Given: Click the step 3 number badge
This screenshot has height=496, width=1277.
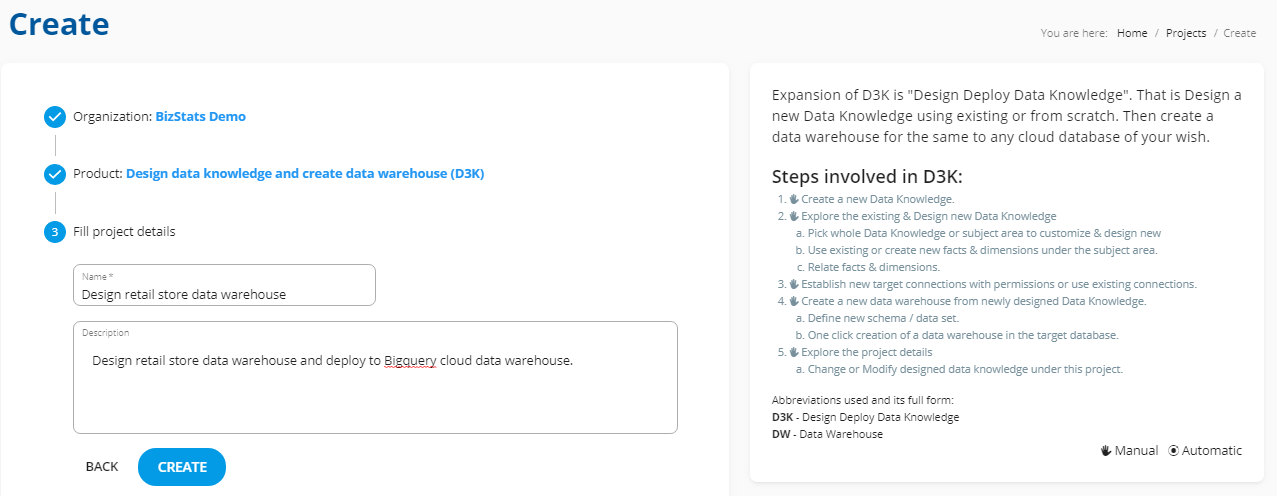Looking at the screenshot, I should pos(55,232).
